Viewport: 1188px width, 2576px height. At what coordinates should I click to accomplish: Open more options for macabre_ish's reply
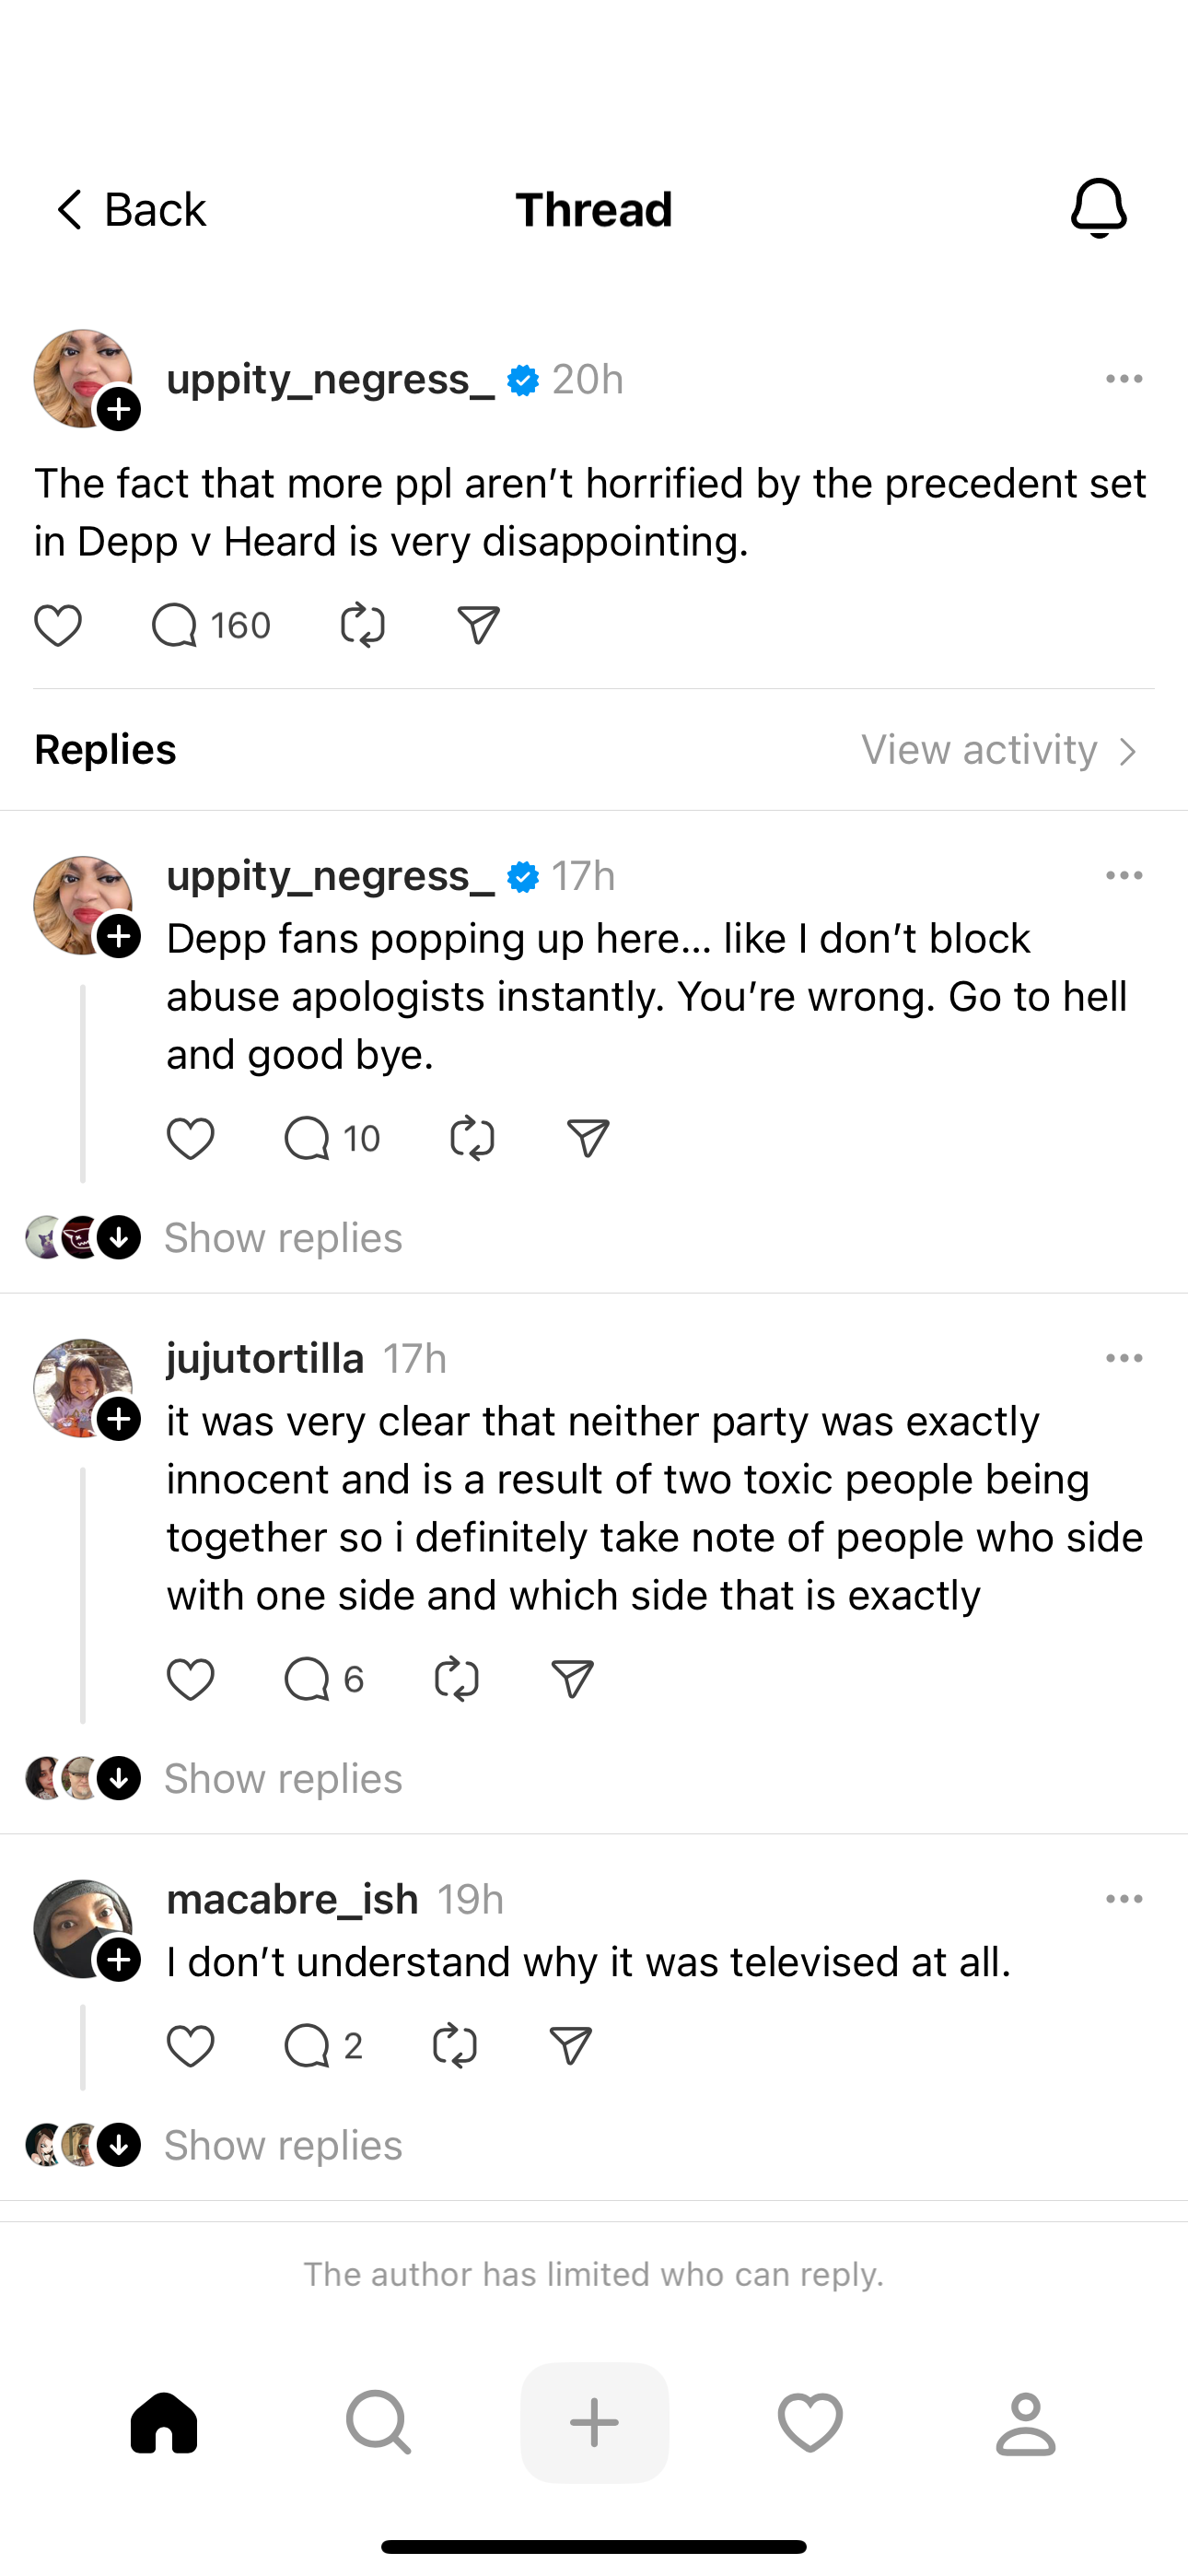1124,1899
